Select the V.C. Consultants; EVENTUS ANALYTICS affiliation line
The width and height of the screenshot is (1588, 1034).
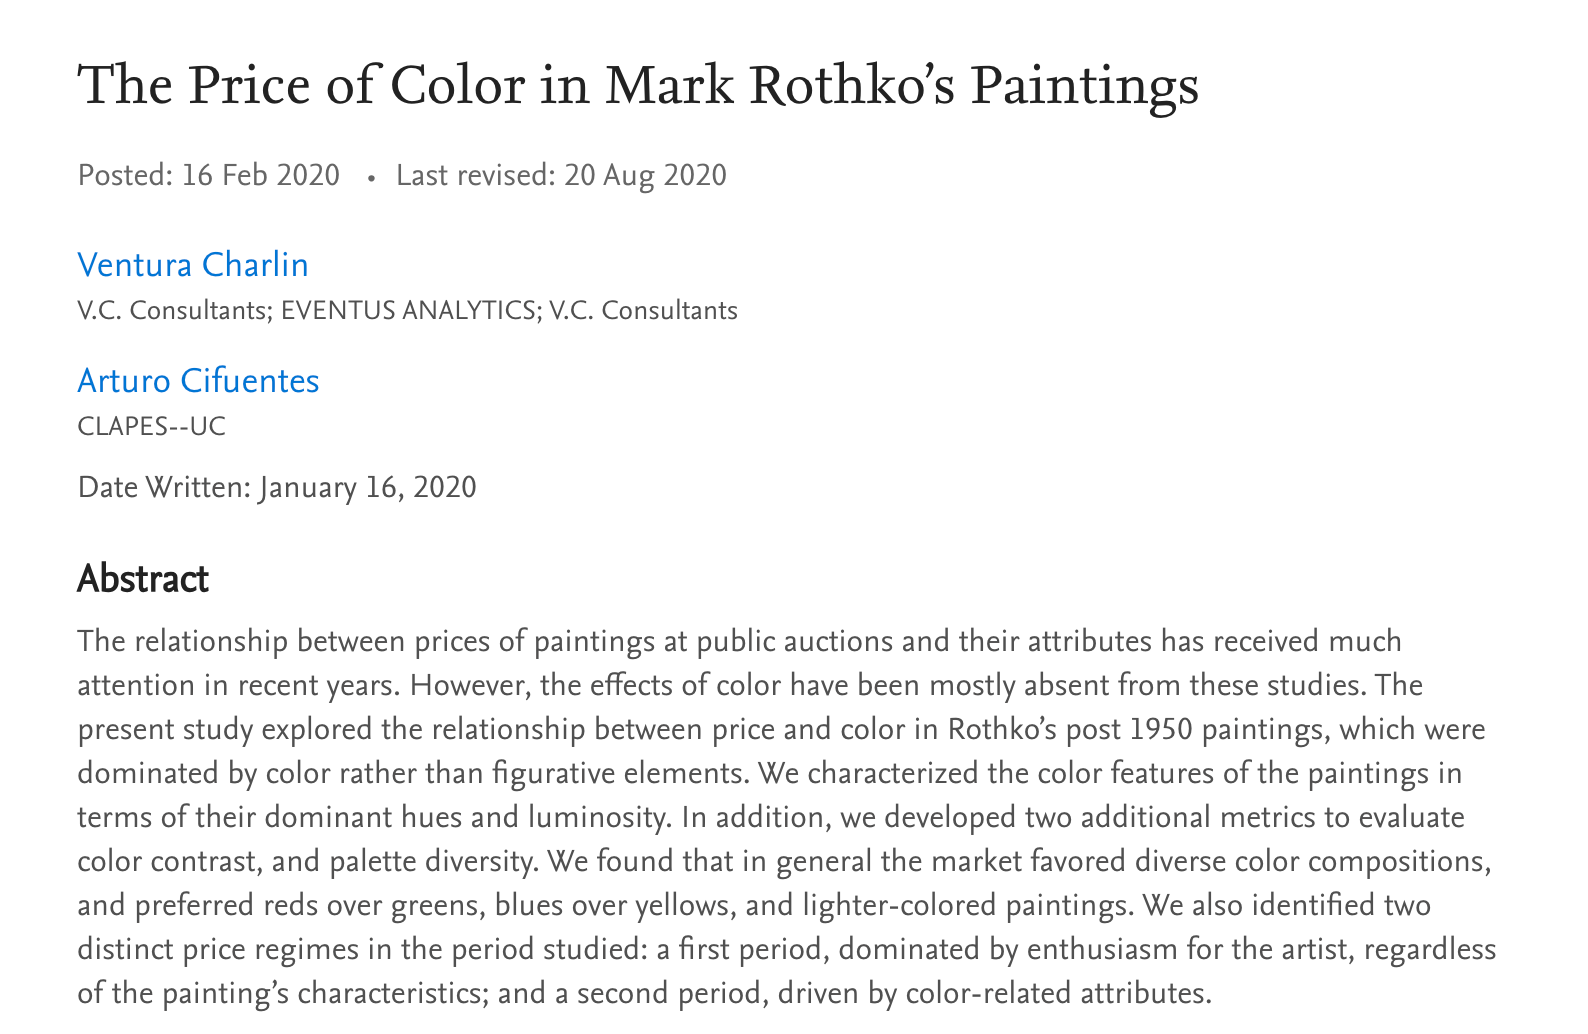407,311
